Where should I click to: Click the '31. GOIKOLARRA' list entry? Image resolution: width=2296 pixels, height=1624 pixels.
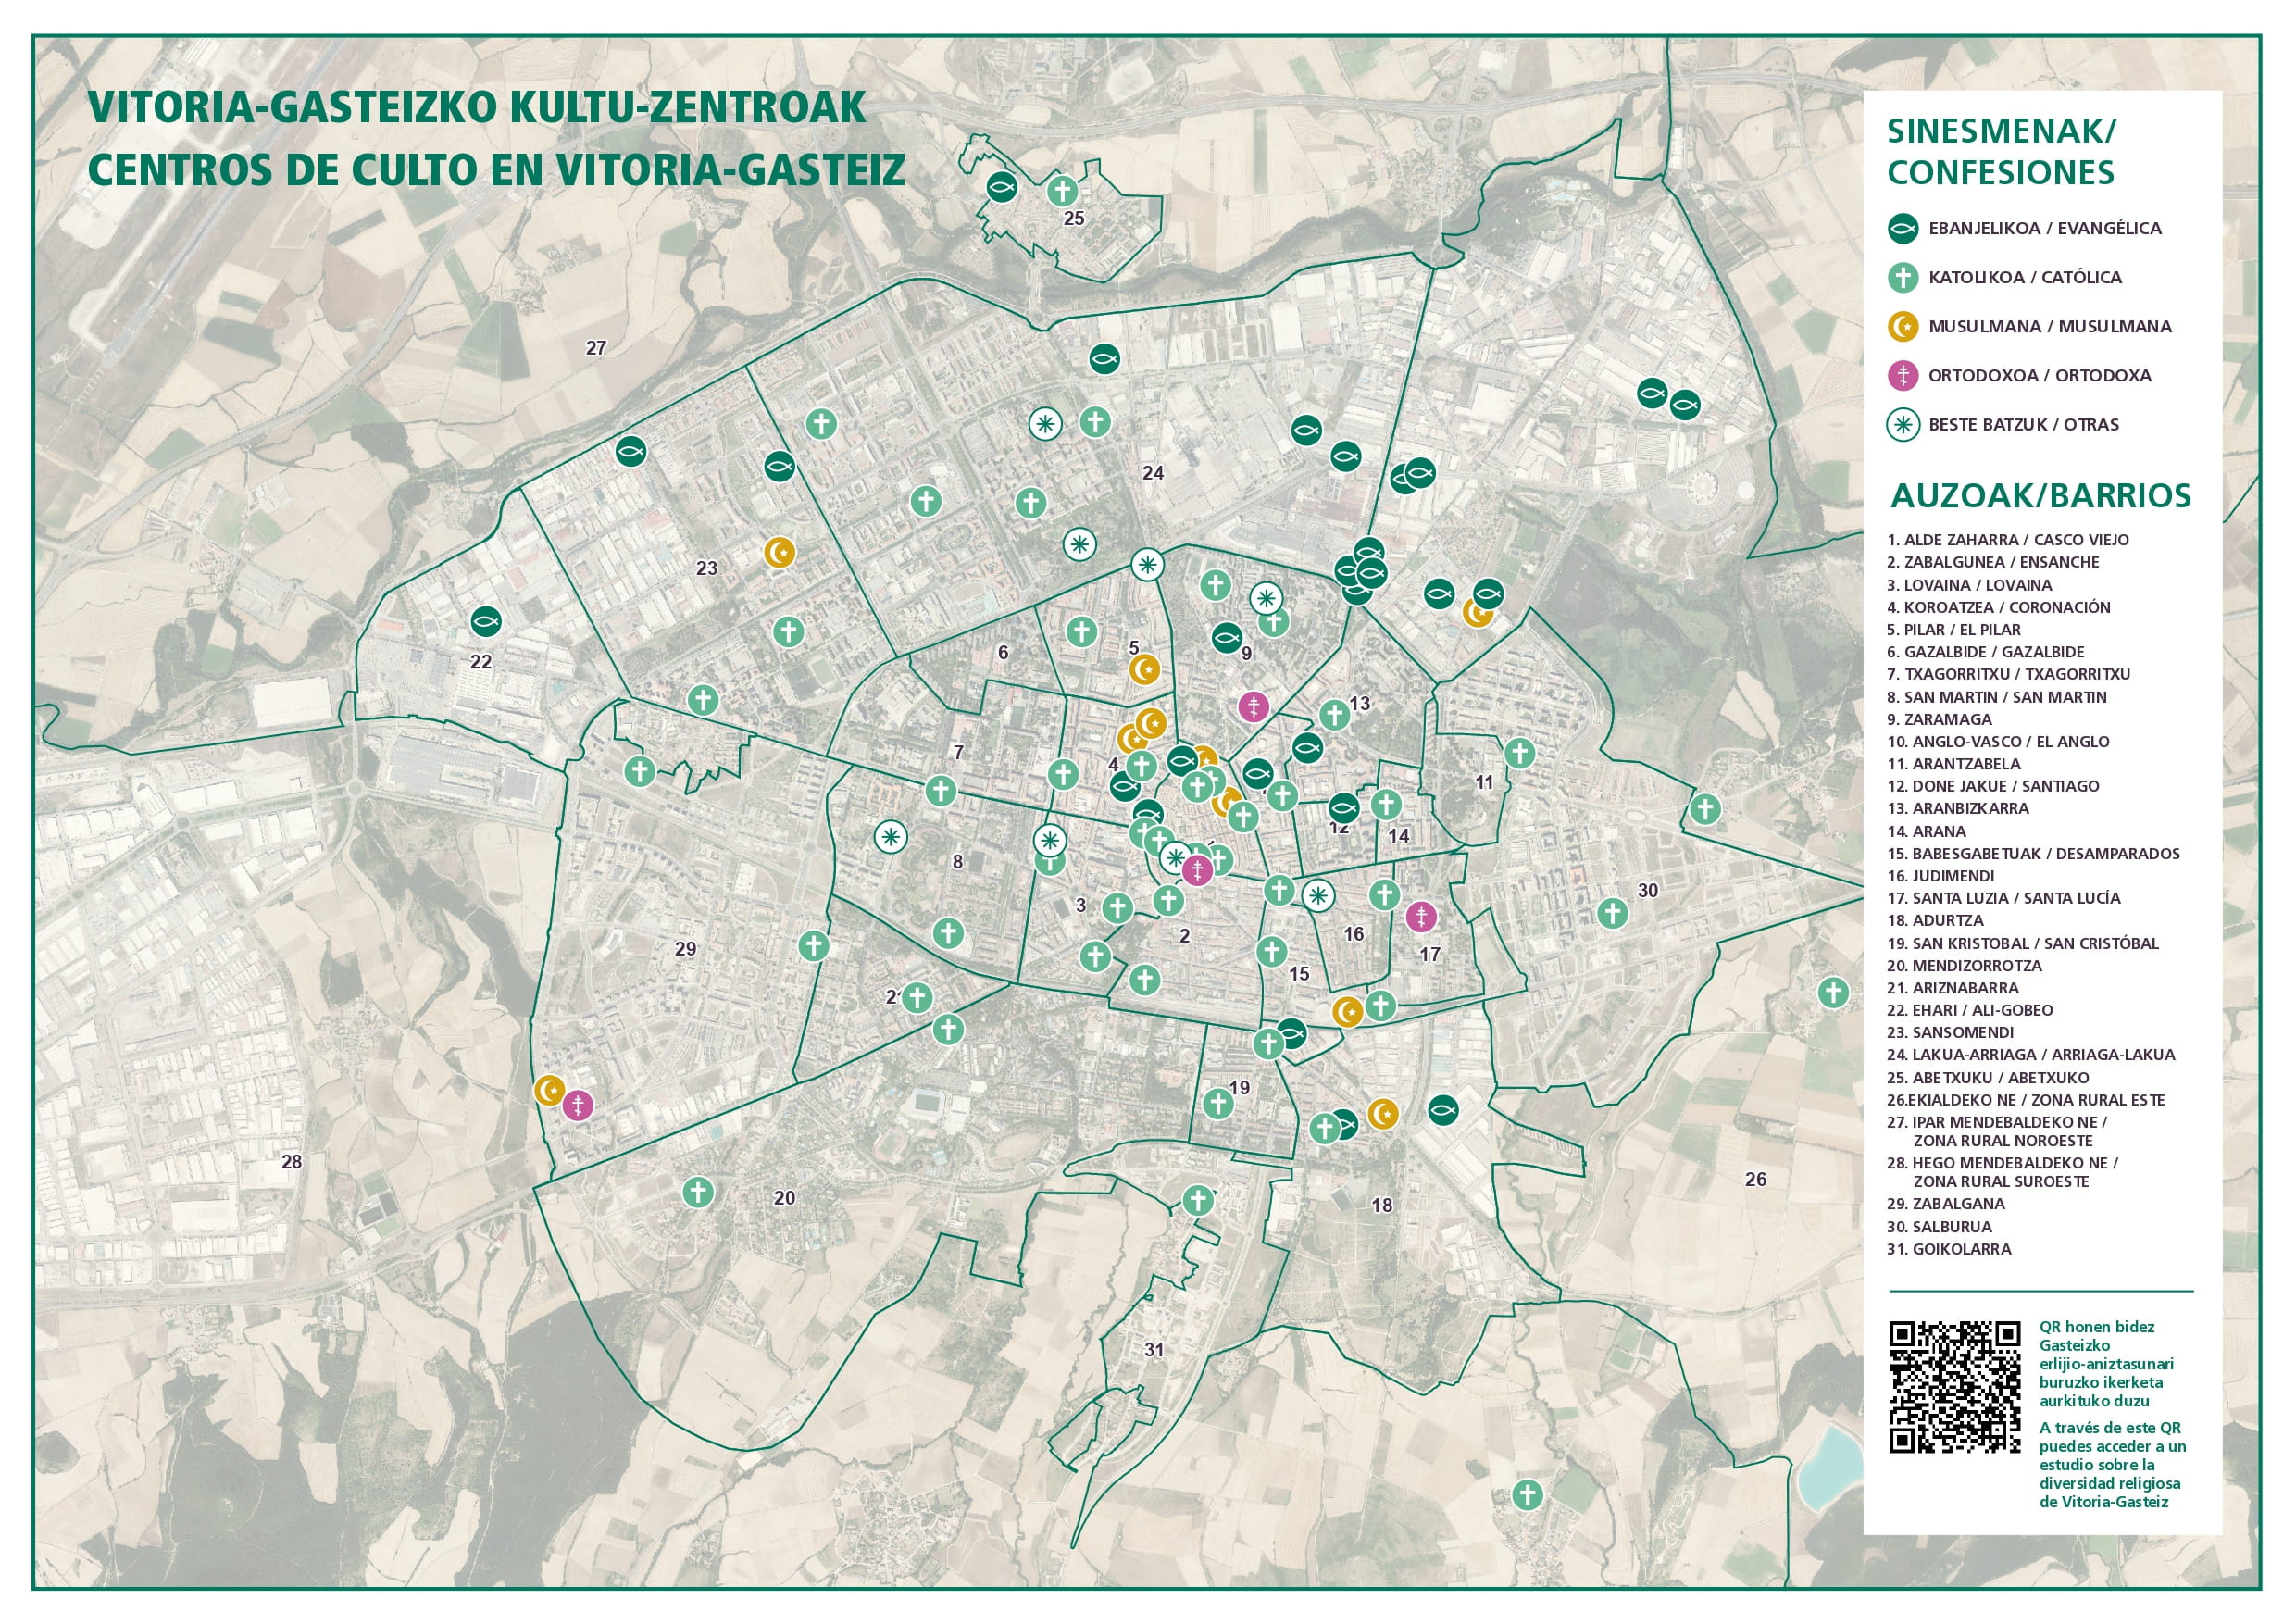click(x=1948, y=1248)
